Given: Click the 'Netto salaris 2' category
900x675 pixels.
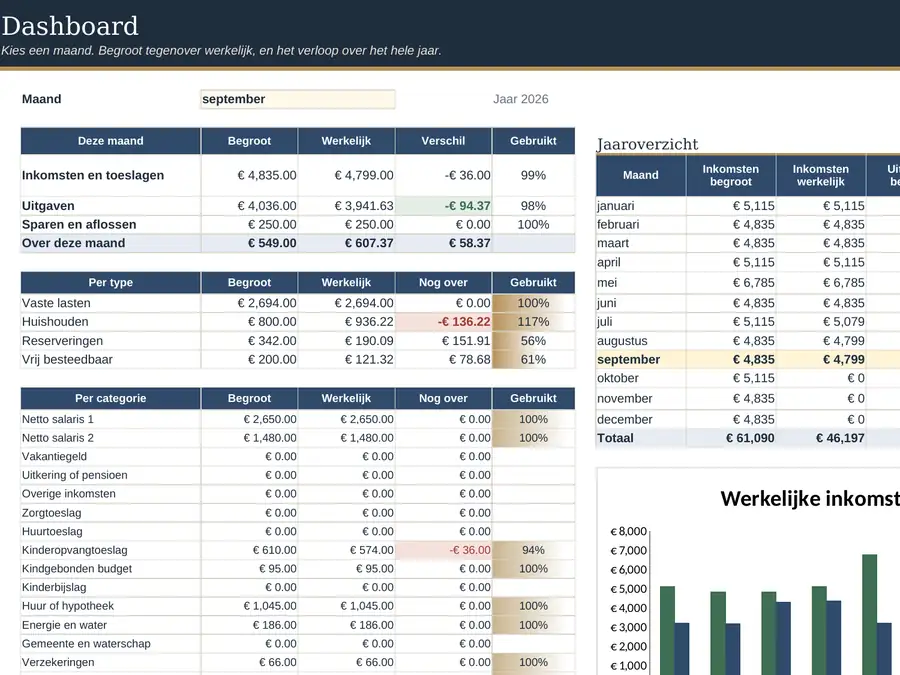Looking at the screenshot, I should 58,438.
